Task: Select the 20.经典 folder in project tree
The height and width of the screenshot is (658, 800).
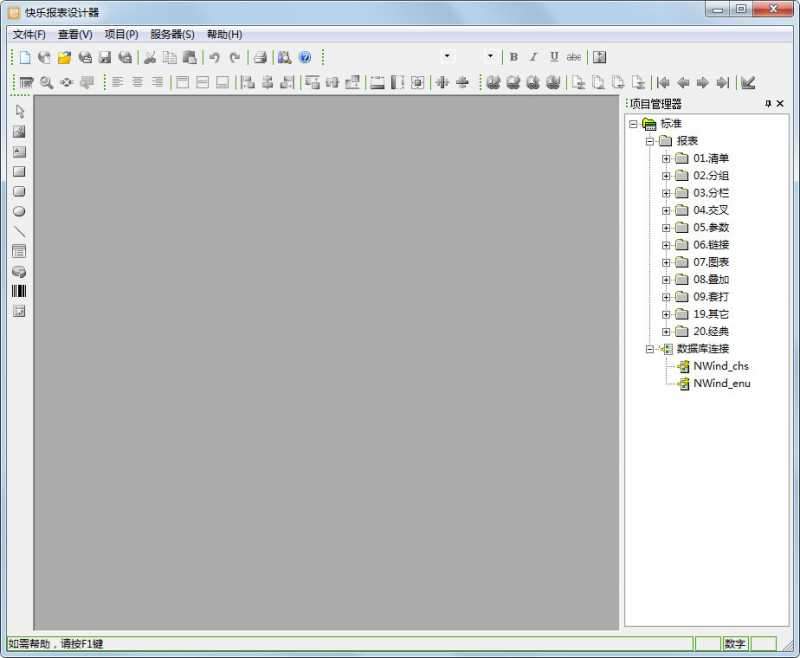Action: click(x=710, y=331)
